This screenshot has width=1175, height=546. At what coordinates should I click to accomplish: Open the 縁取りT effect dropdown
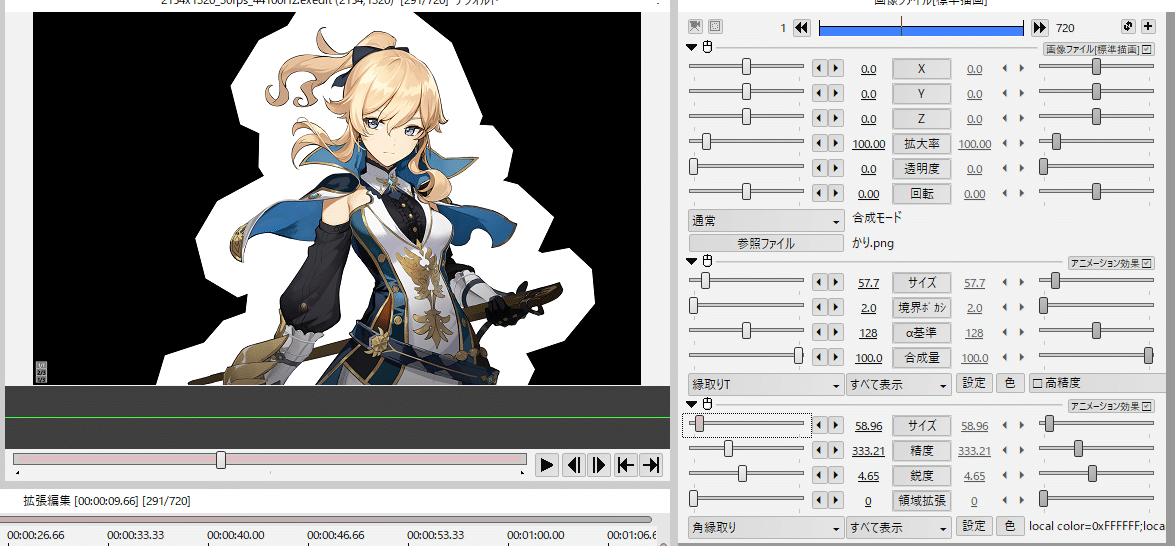pos(766,385)
